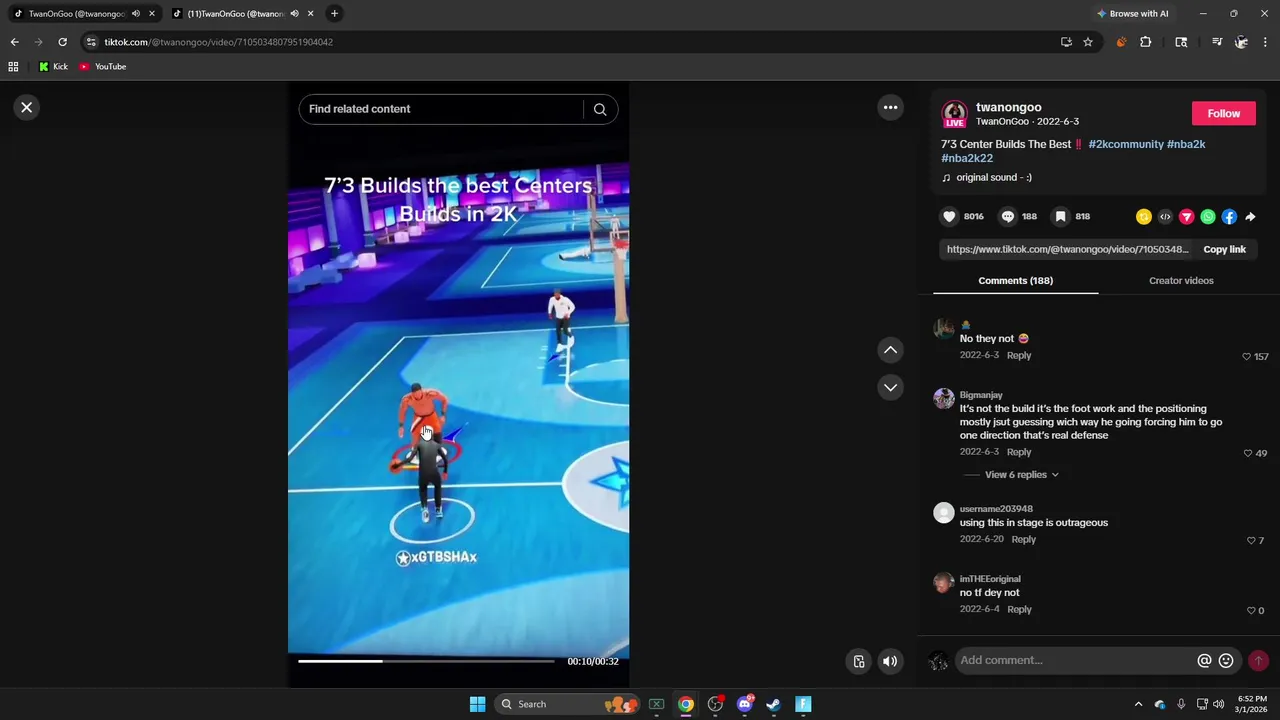Focus the Add comment input field
This screenshot has height=720, width=1280.
(x=1075, y=660)
